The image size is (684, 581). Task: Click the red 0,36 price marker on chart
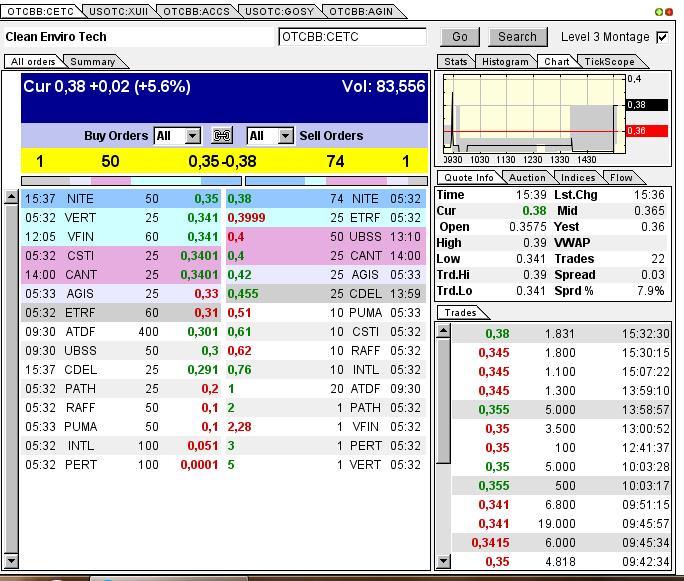[x=647, y=131]
